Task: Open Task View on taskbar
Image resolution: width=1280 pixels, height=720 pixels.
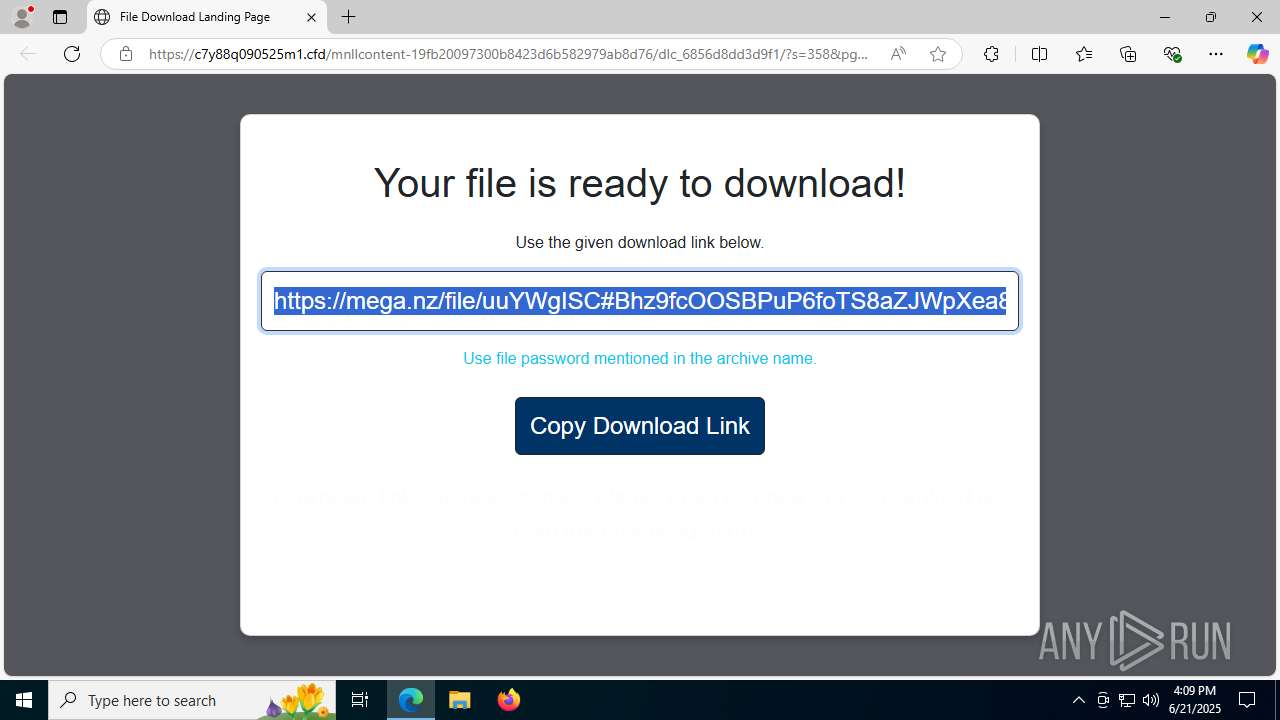Action: (360, 700)
